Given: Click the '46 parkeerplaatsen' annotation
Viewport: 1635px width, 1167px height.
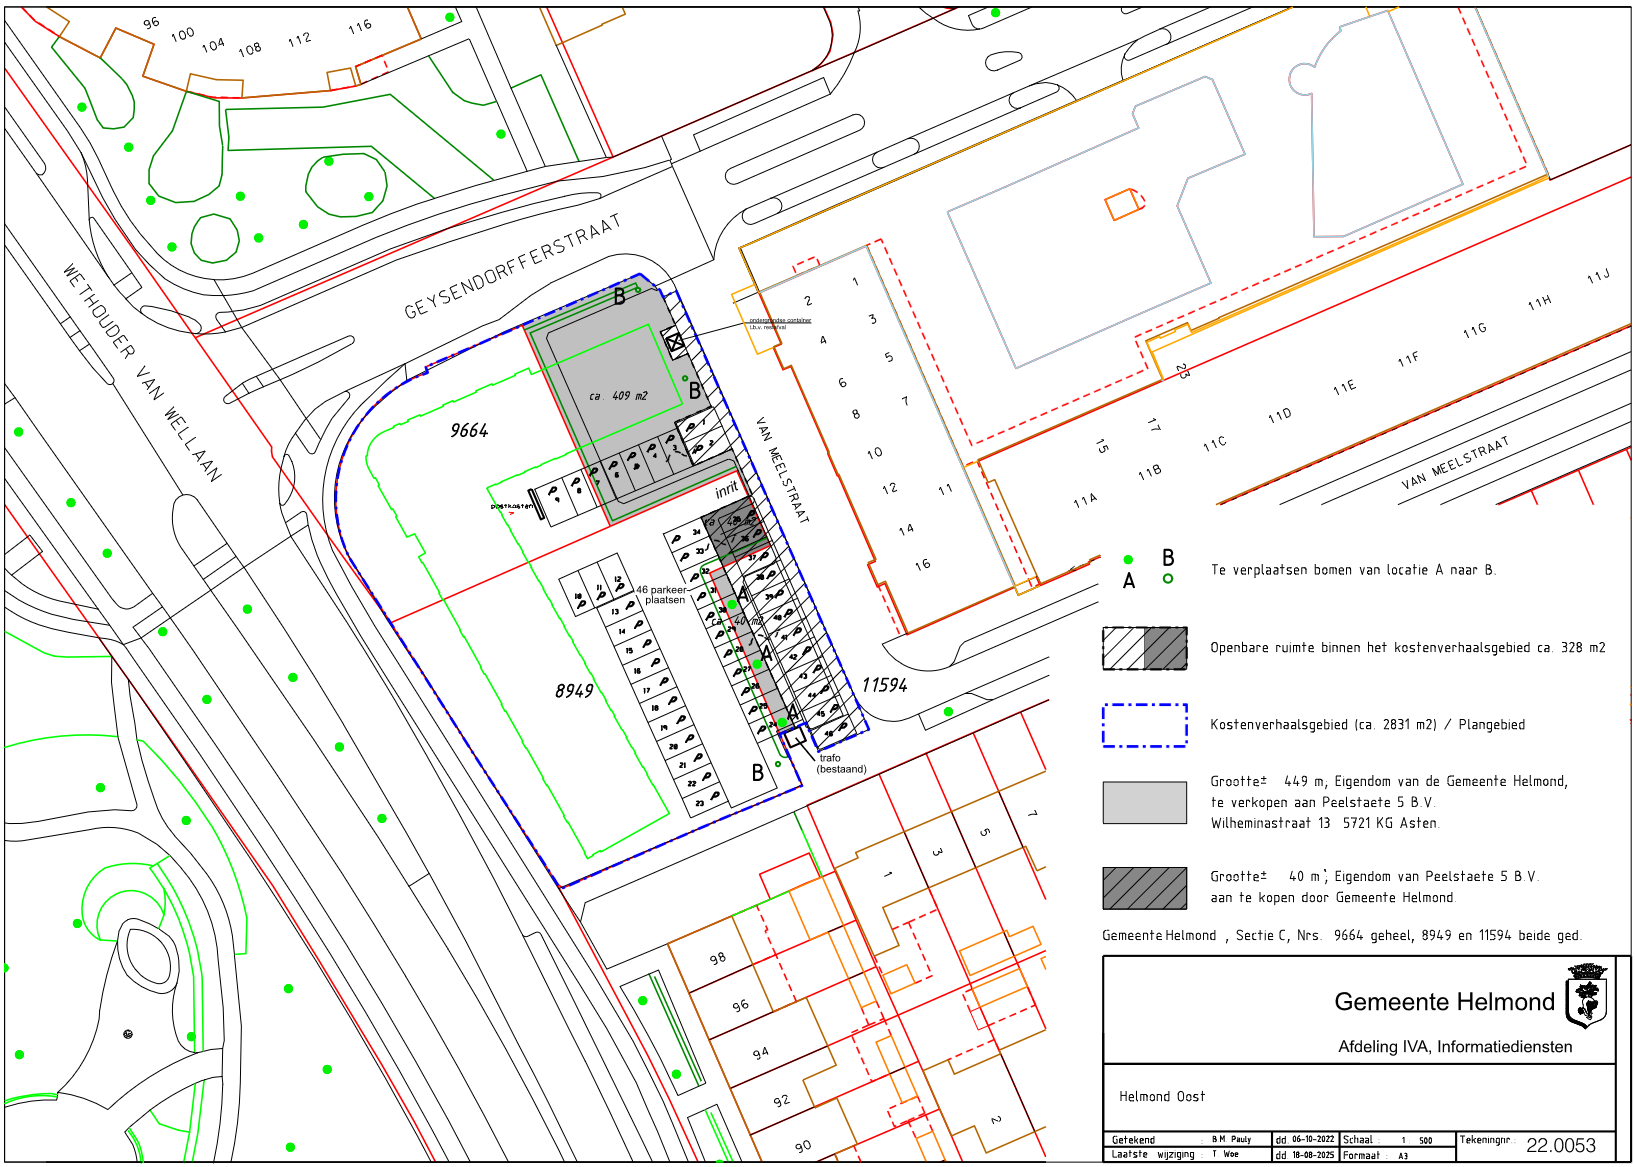Looking at the screenshot, I should [662, 595].
